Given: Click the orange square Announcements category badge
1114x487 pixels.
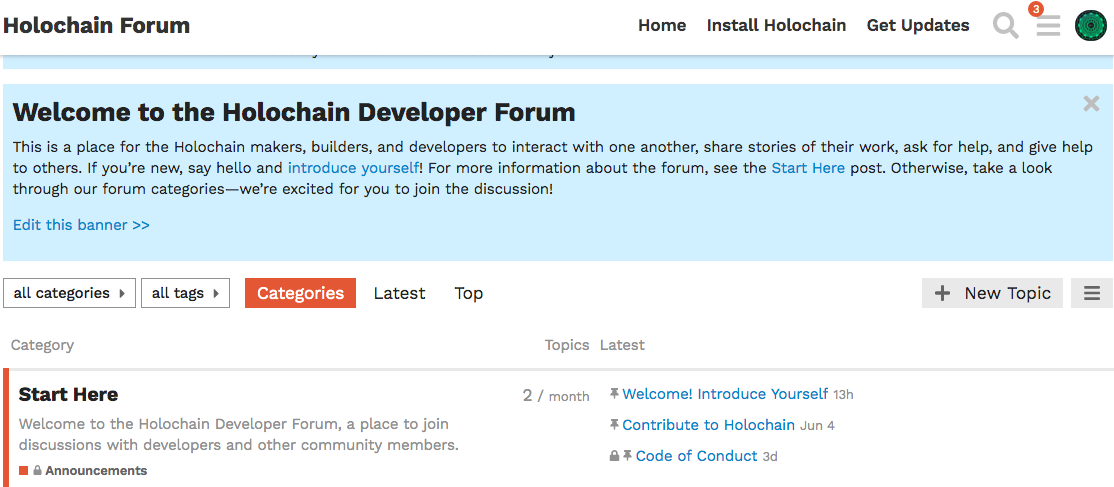Looking at the screenshot, I should pos(23,471).
